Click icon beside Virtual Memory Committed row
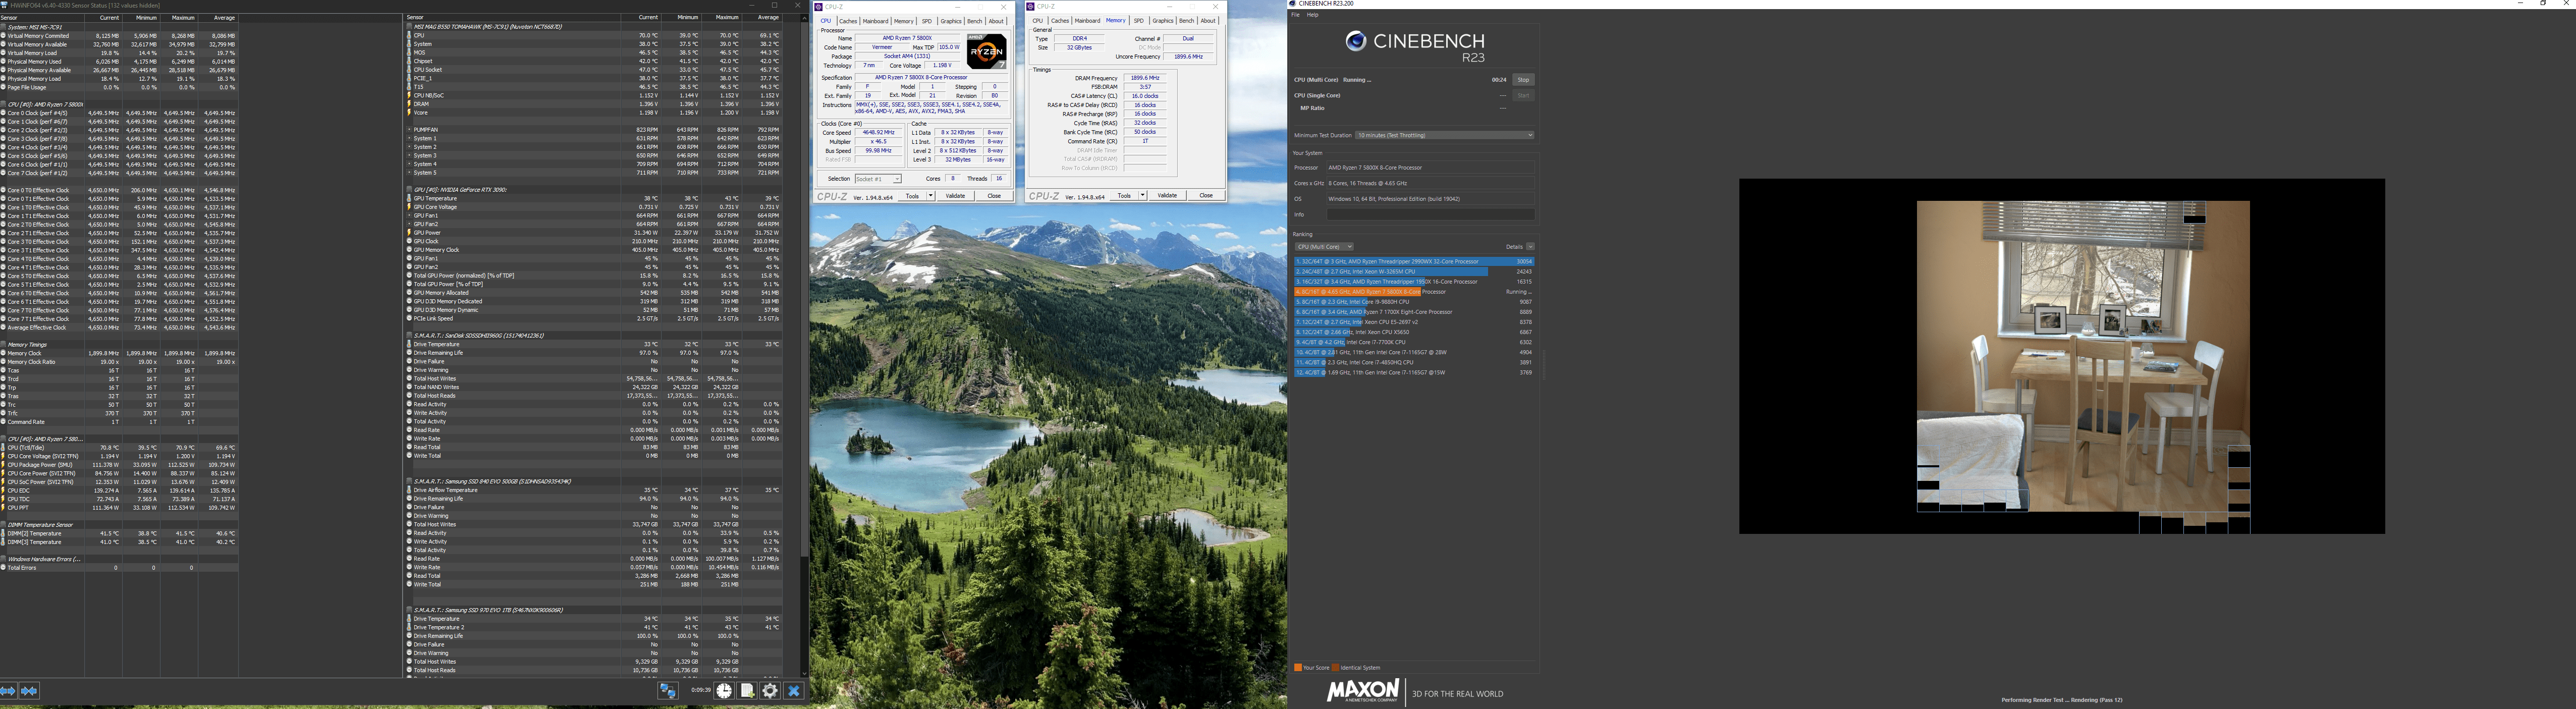Viewport: 2576px width, 709px height. click(x=4, y=36)
